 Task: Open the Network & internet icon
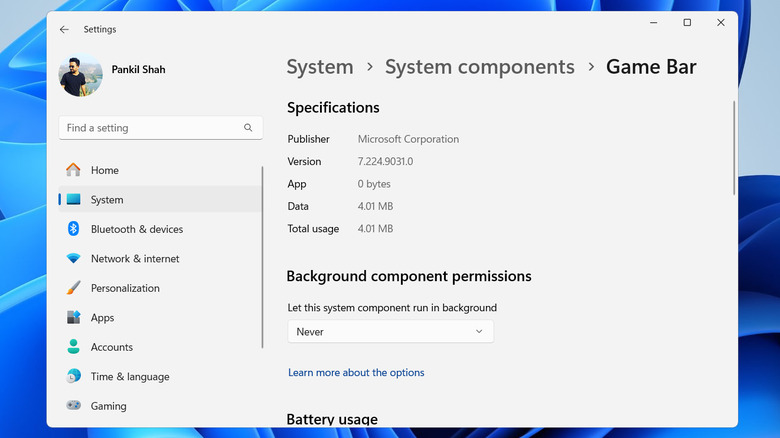point(73,259)
